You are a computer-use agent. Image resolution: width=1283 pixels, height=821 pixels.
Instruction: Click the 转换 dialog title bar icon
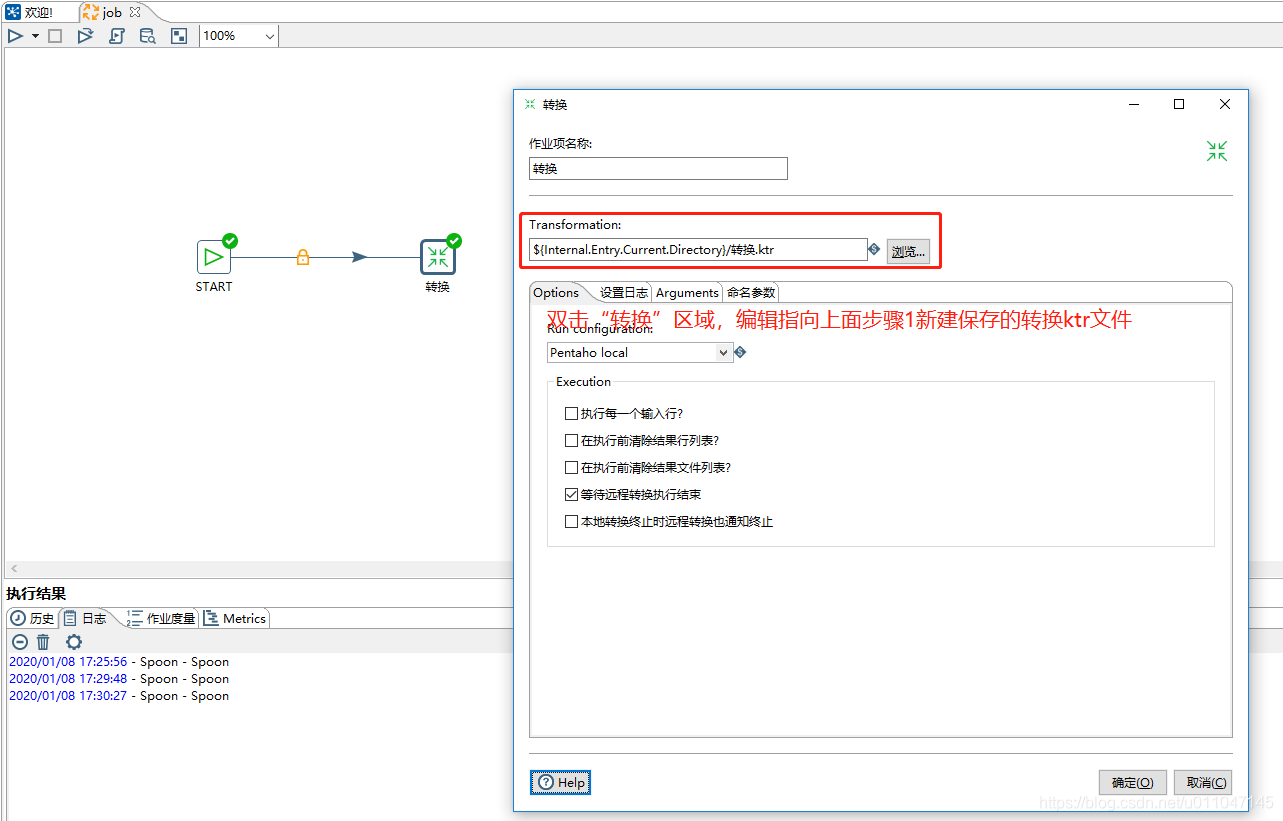coord(530,104)
